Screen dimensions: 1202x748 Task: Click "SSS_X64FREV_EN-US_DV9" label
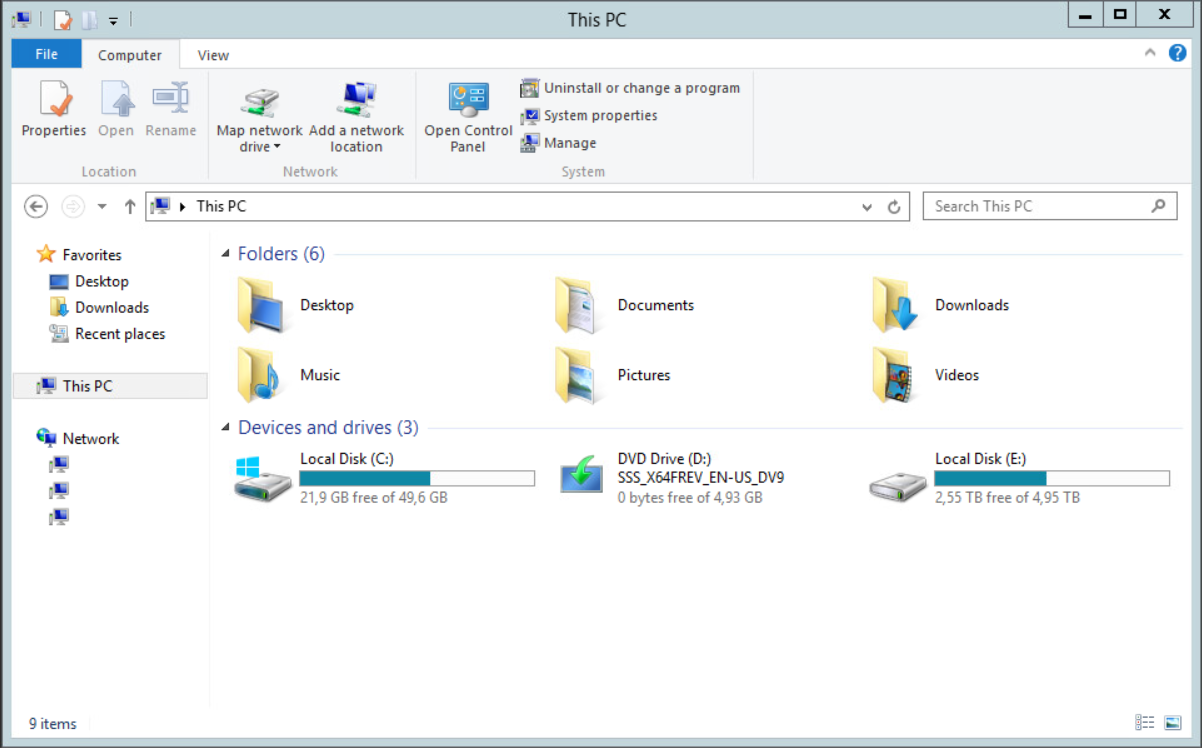pos(701,477)
